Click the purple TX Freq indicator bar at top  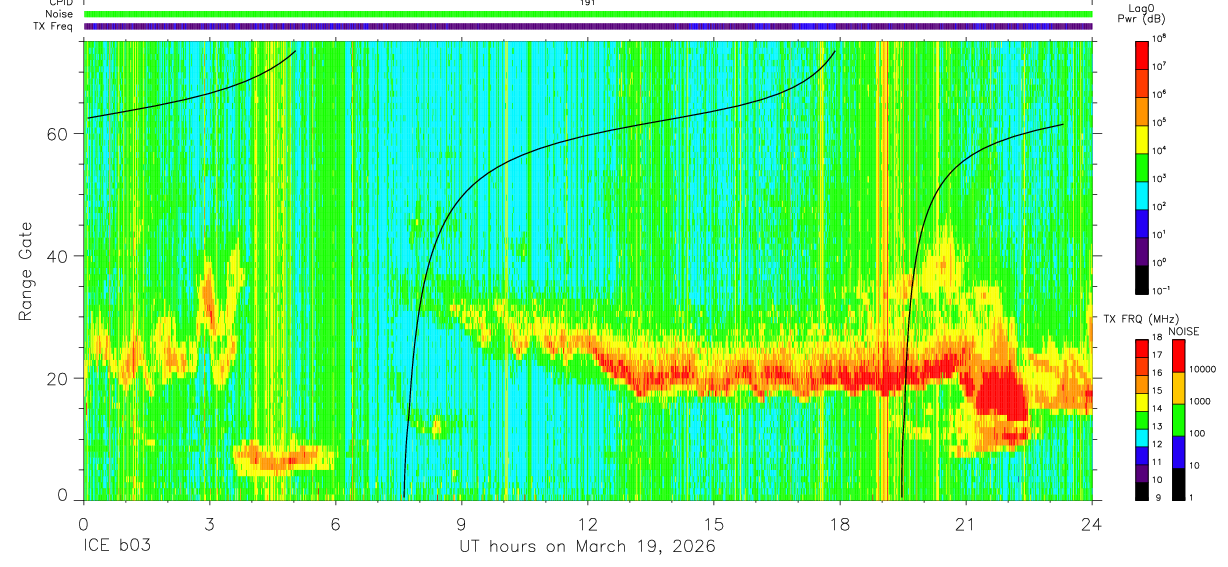[588, 26]
